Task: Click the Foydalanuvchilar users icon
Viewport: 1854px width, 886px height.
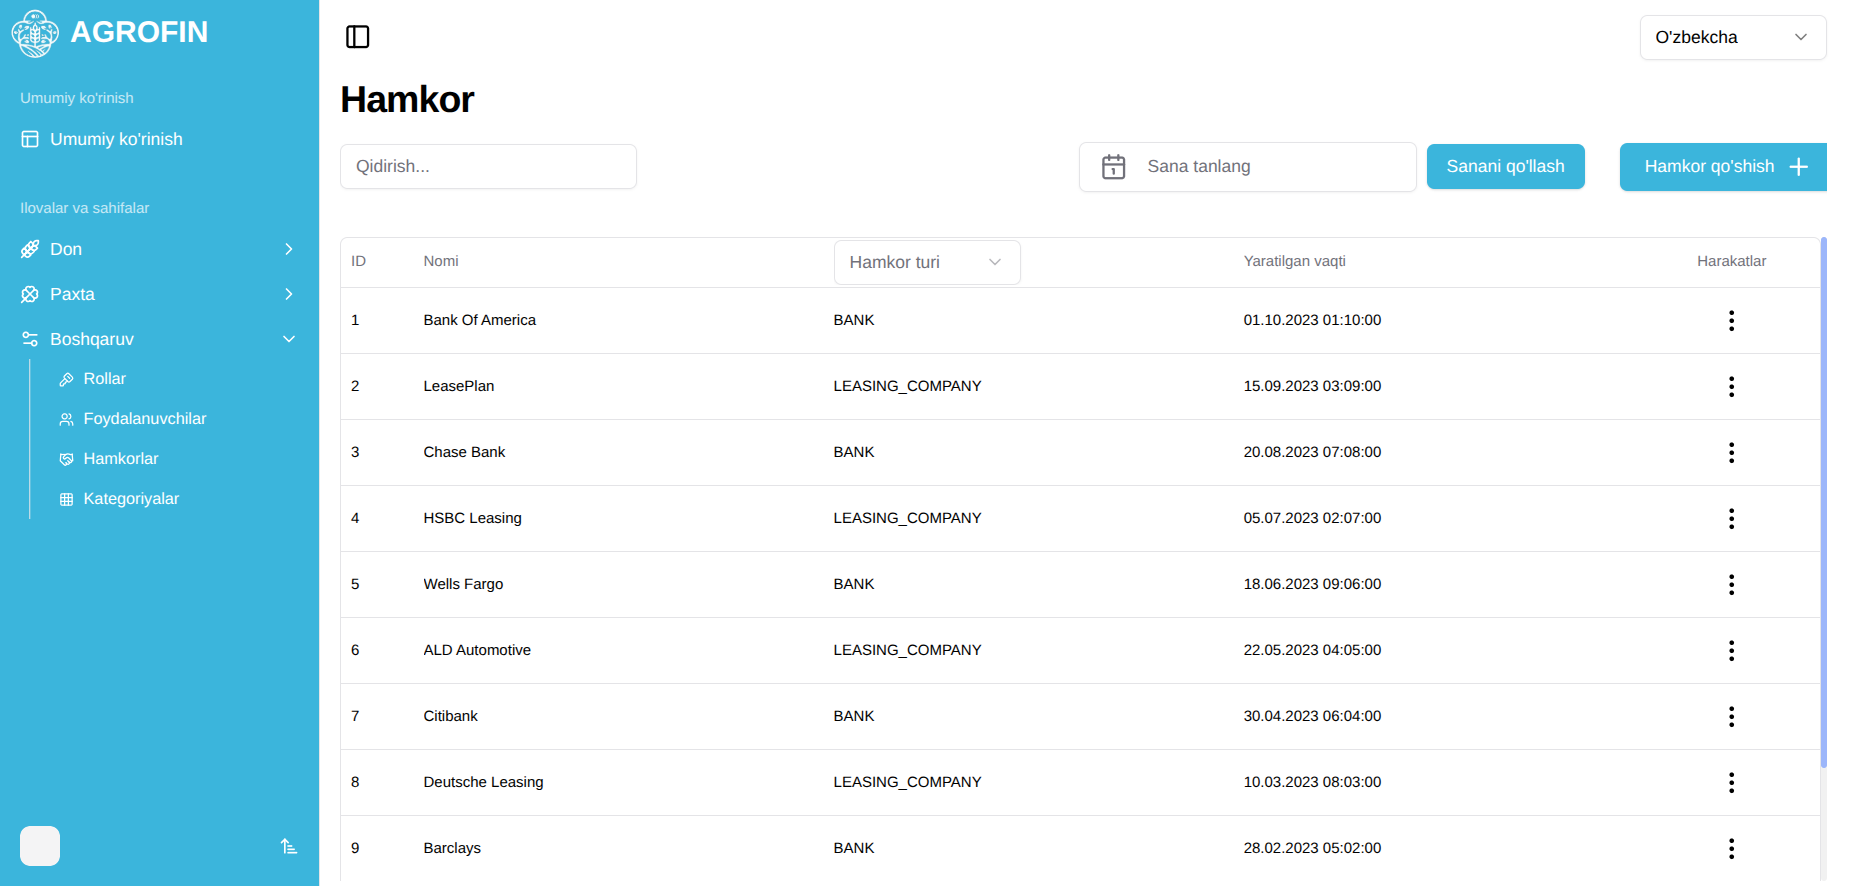Action: (x=66, y=419)
